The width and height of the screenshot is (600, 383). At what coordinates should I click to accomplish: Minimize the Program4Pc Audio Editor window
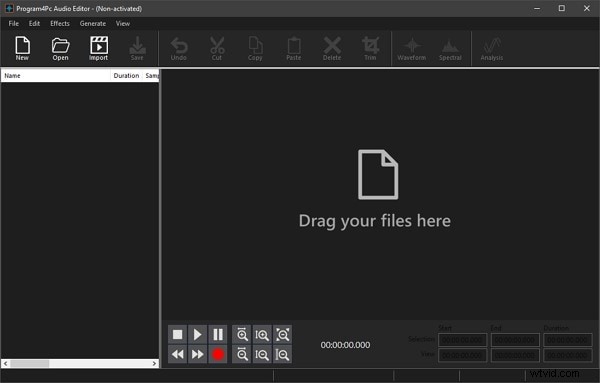(x=537, y=8)
